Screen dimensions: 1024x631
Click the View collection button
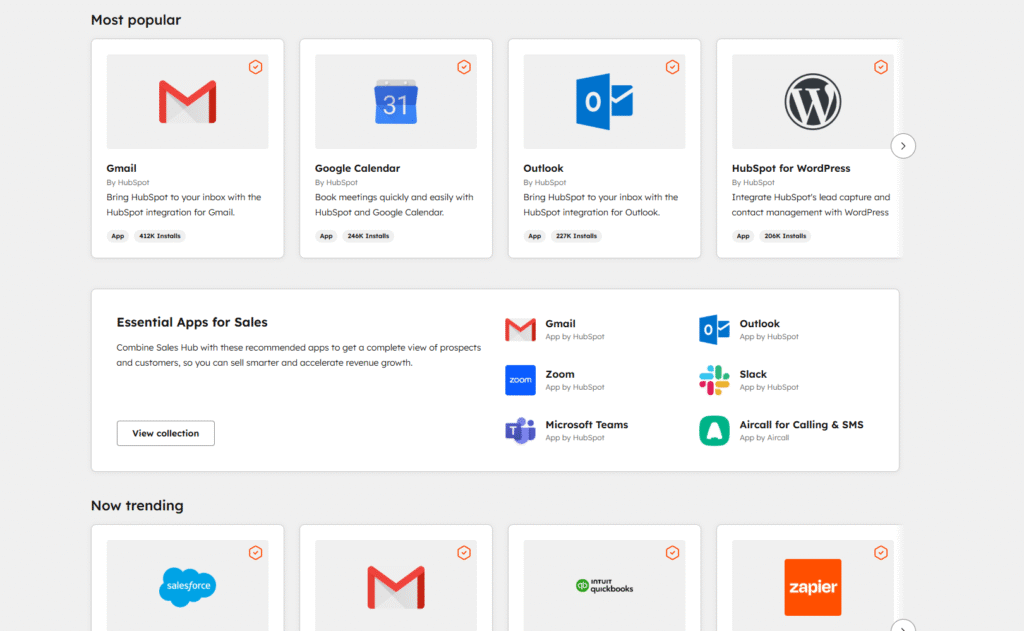click(x=166, y=433)
